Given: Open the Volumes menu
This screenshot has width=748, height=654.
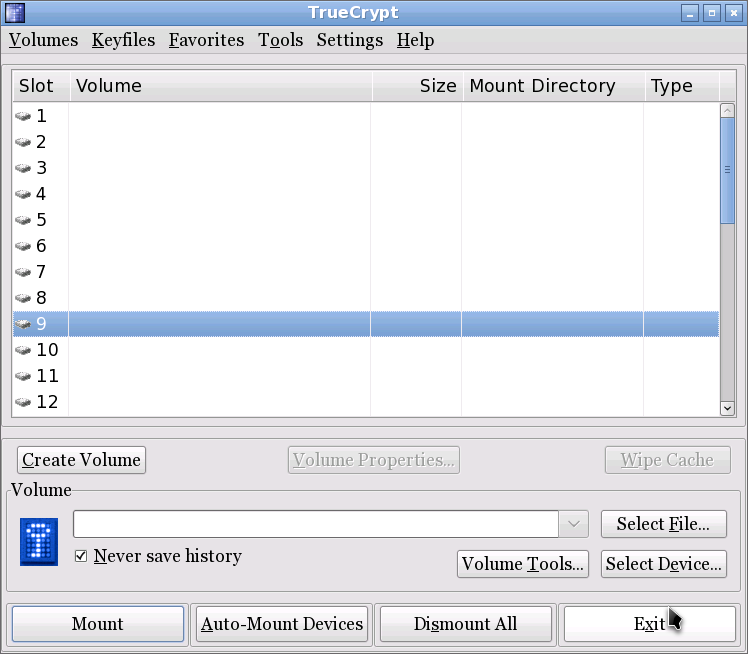Looking at the screenshot, I should click(x=43, y=40).
